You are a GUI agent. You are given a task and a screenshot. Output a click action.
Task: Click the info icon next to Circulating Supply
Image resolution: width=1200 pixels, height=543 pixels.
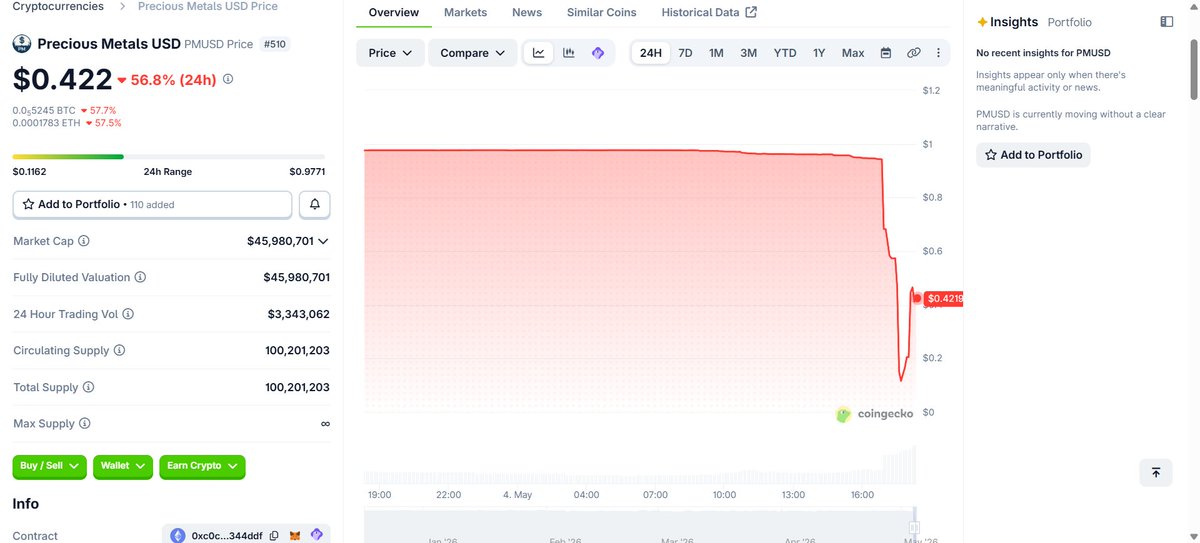(120, 350)
